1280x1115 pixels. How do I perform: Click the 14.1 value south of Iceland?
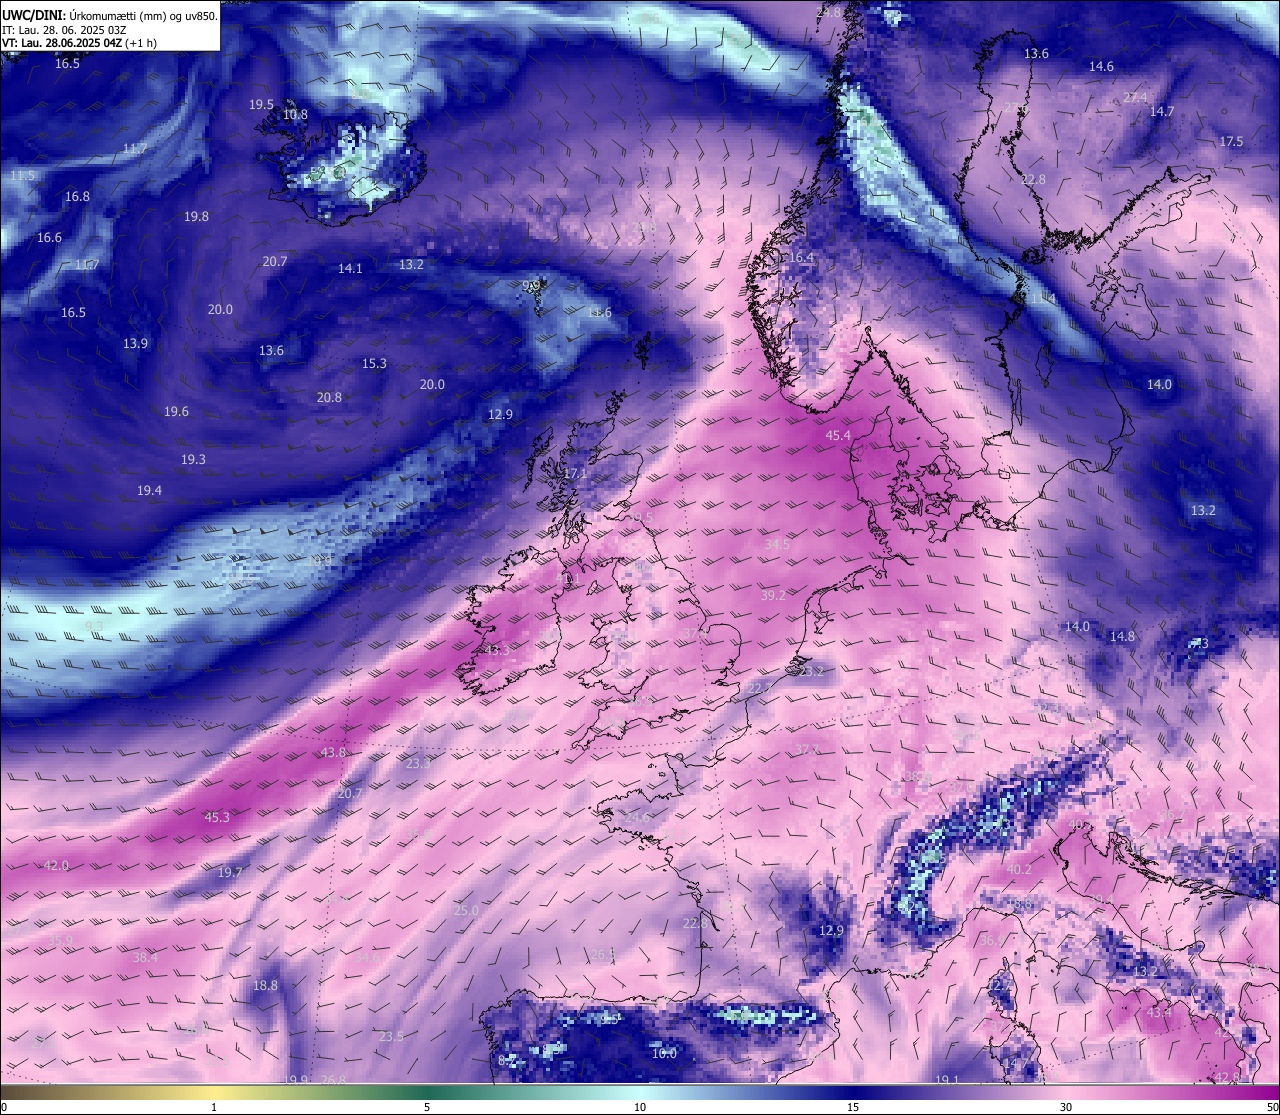[350, 269]
